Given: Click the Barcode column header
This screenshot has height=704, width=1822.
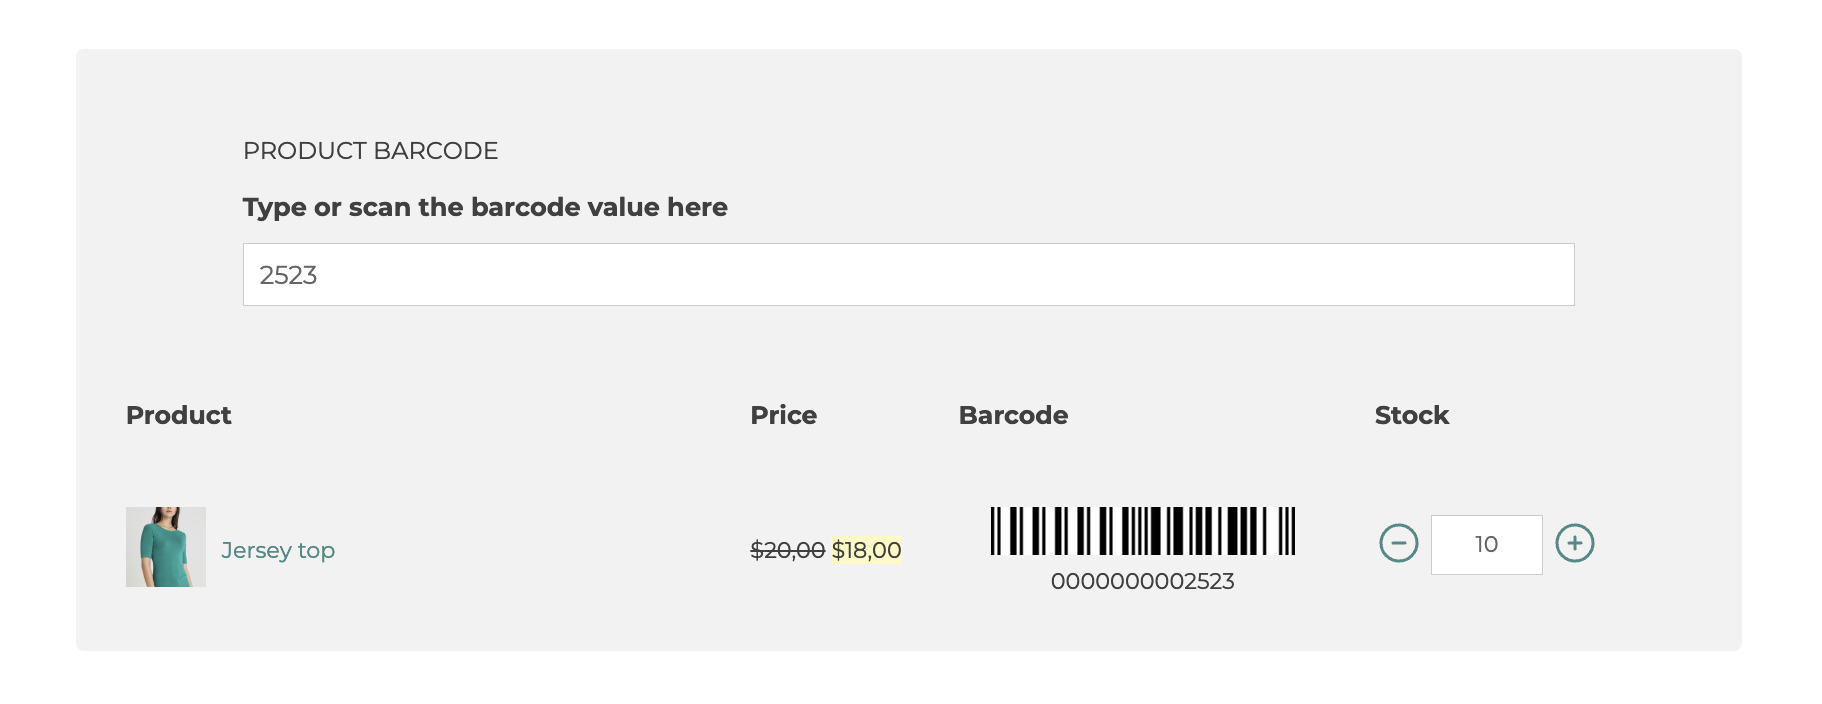Looking at the screenshot, I should click(1013, 415).
